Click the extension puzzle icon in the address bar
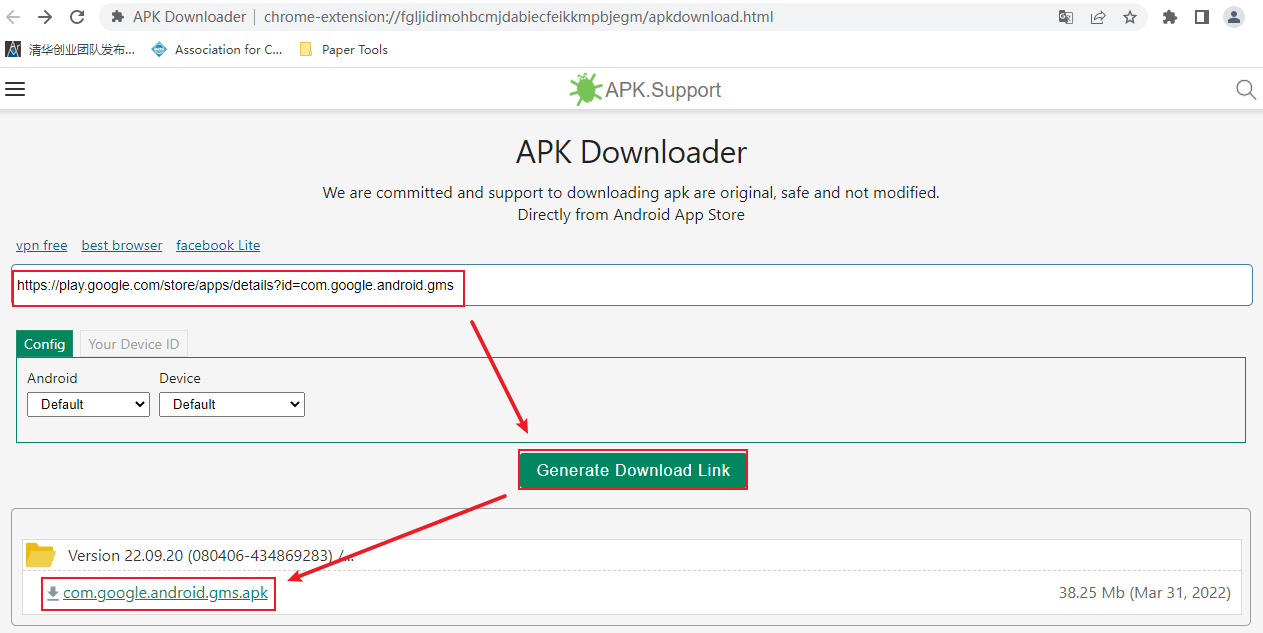 point(118,17)
